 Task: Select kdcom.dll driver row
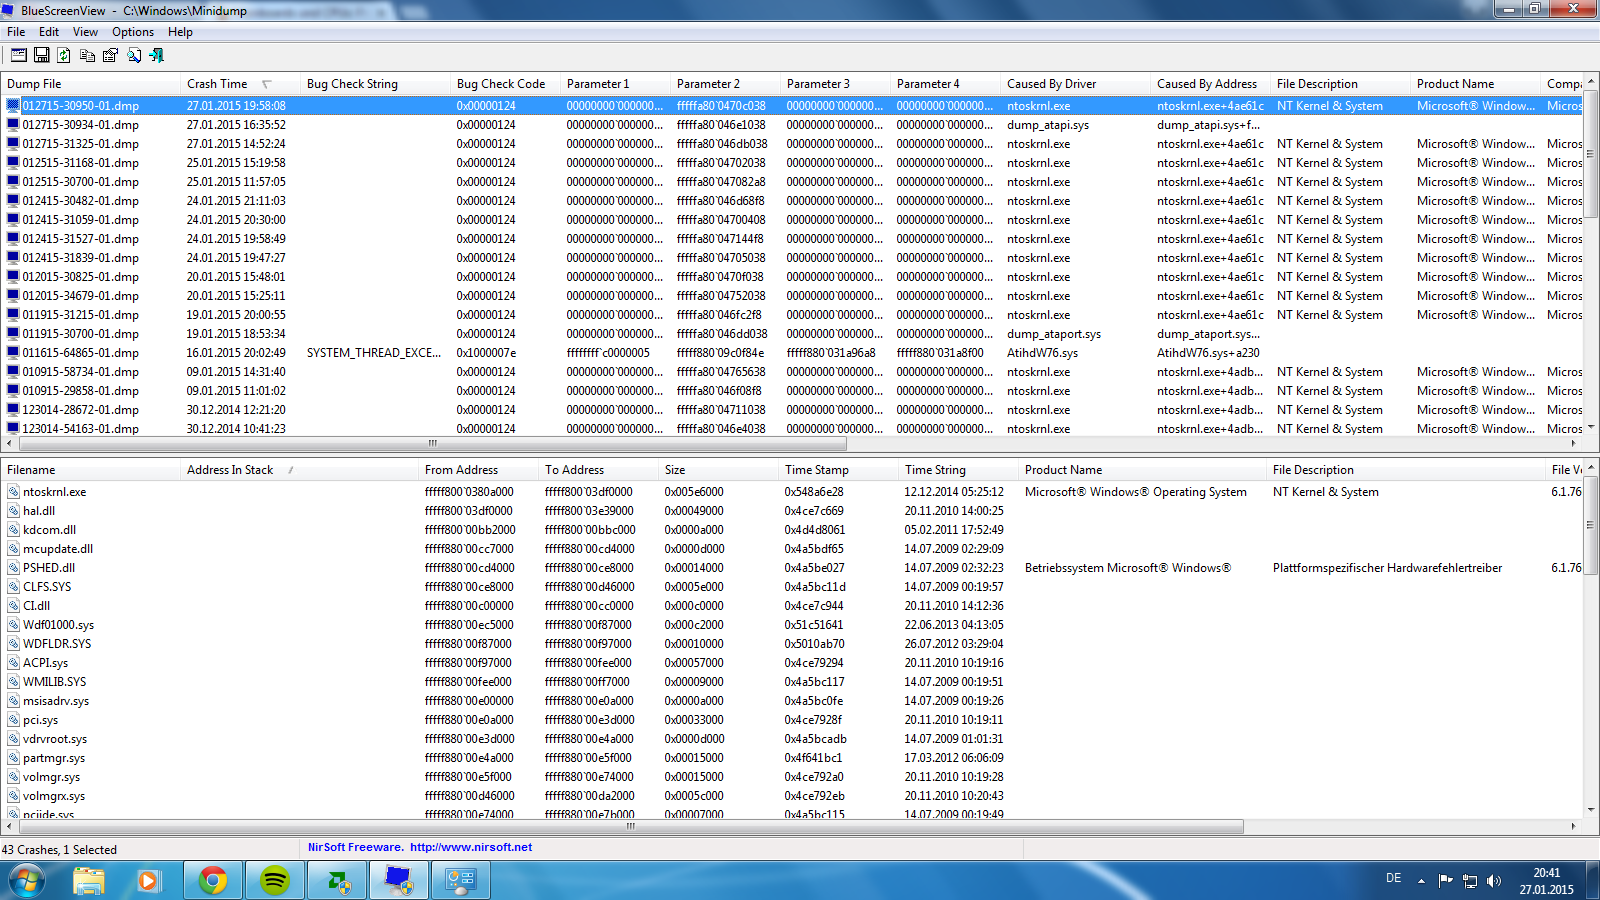coord(791,530)
